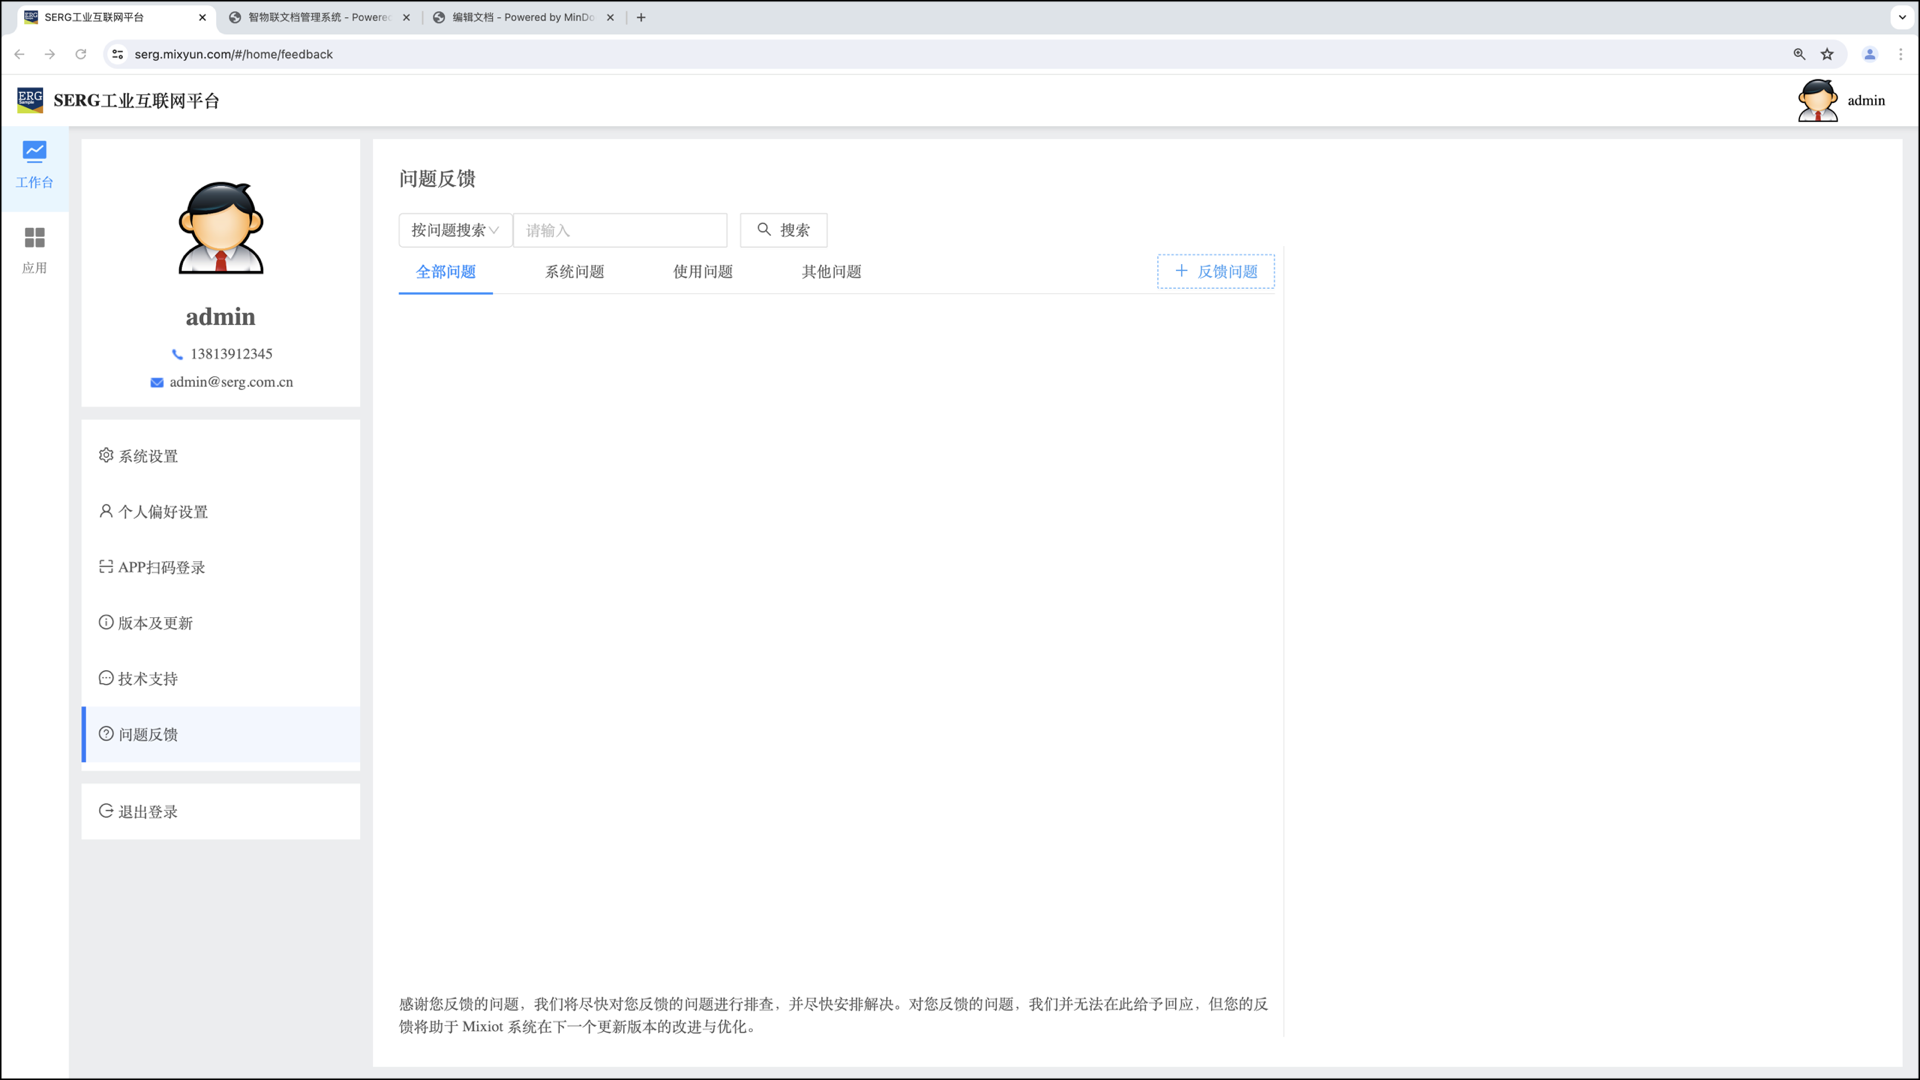This screenshot has width=1920, height=1080.
Task: Click the 请输入 search input field
Action: [620, 230]
